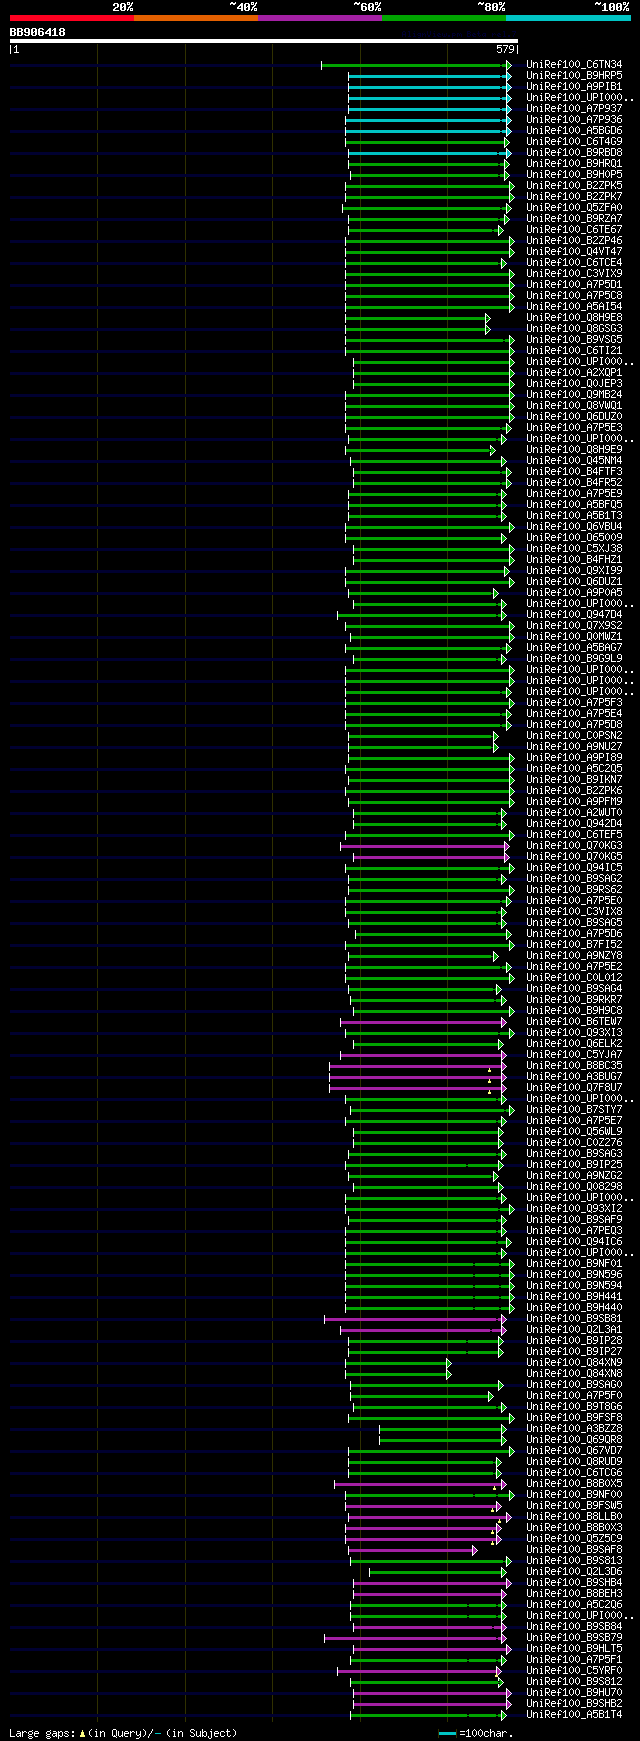Select the UniRef100_B8BC35 label
Screen dimensions: 640x1741
[x=574, y=1066]
